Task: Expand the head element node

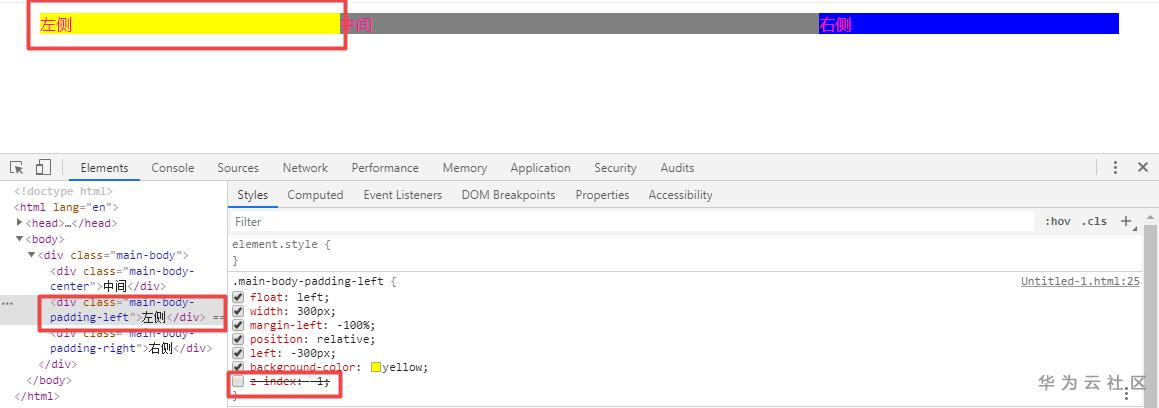Action: [20, 223]
